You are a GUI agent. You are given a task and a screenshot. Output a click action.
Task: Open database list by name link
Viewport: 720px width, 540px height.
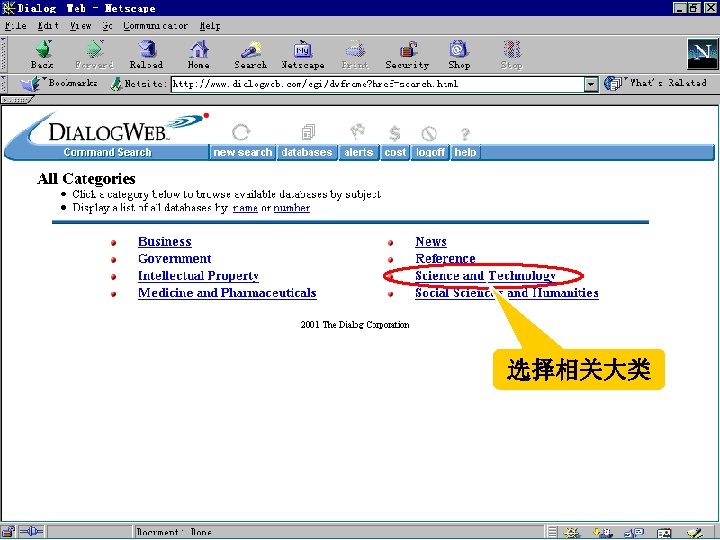click(x=245, y=208)
